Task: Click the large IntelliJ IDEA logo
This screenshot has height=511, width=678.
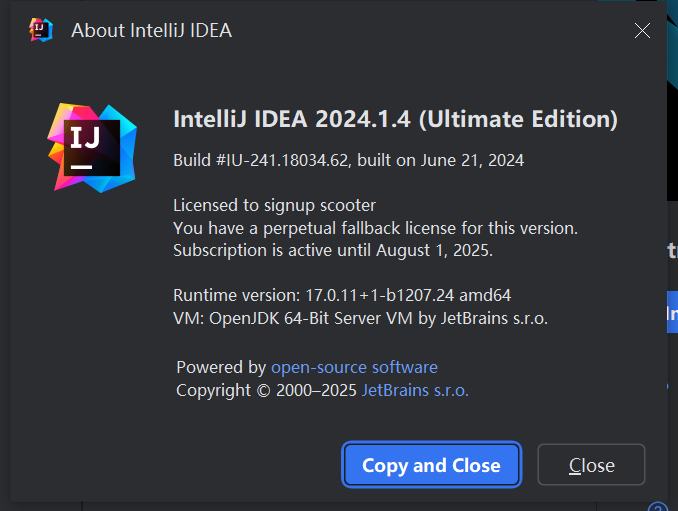Action: (x=93, y=146)
